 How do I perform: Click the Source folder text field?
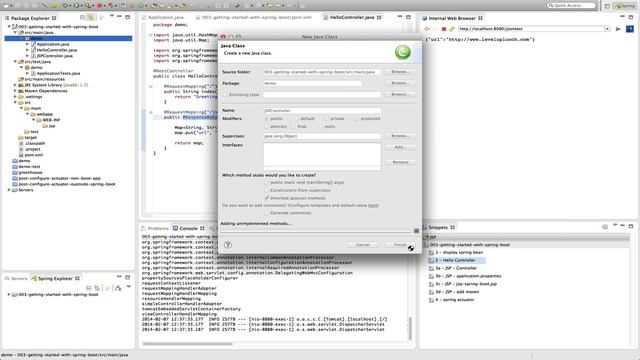point(322,72)
